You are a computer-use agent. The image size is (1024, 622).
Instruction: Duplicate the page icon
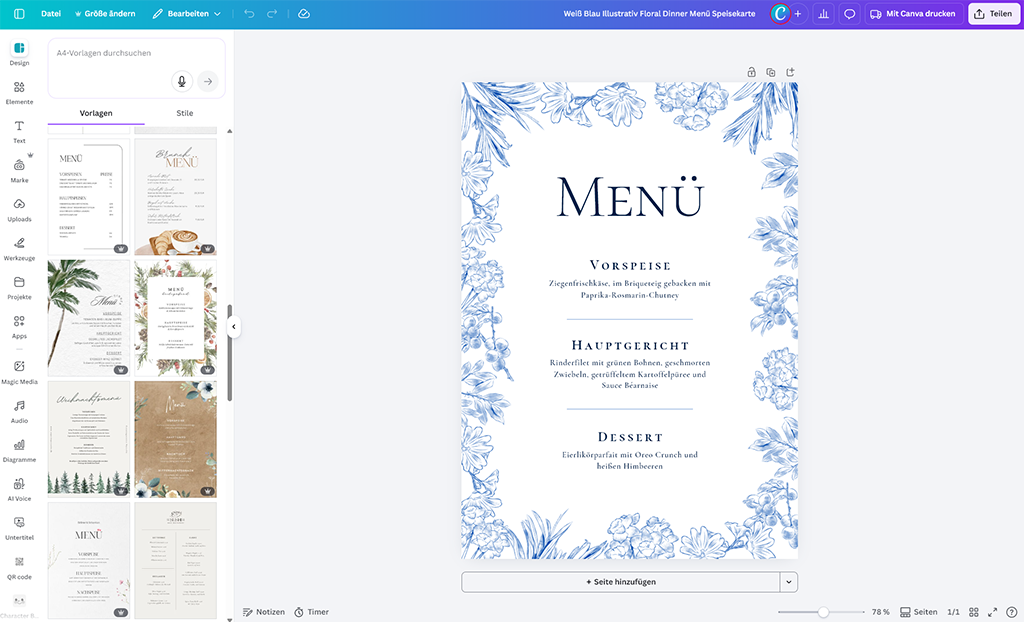[771, 73]
